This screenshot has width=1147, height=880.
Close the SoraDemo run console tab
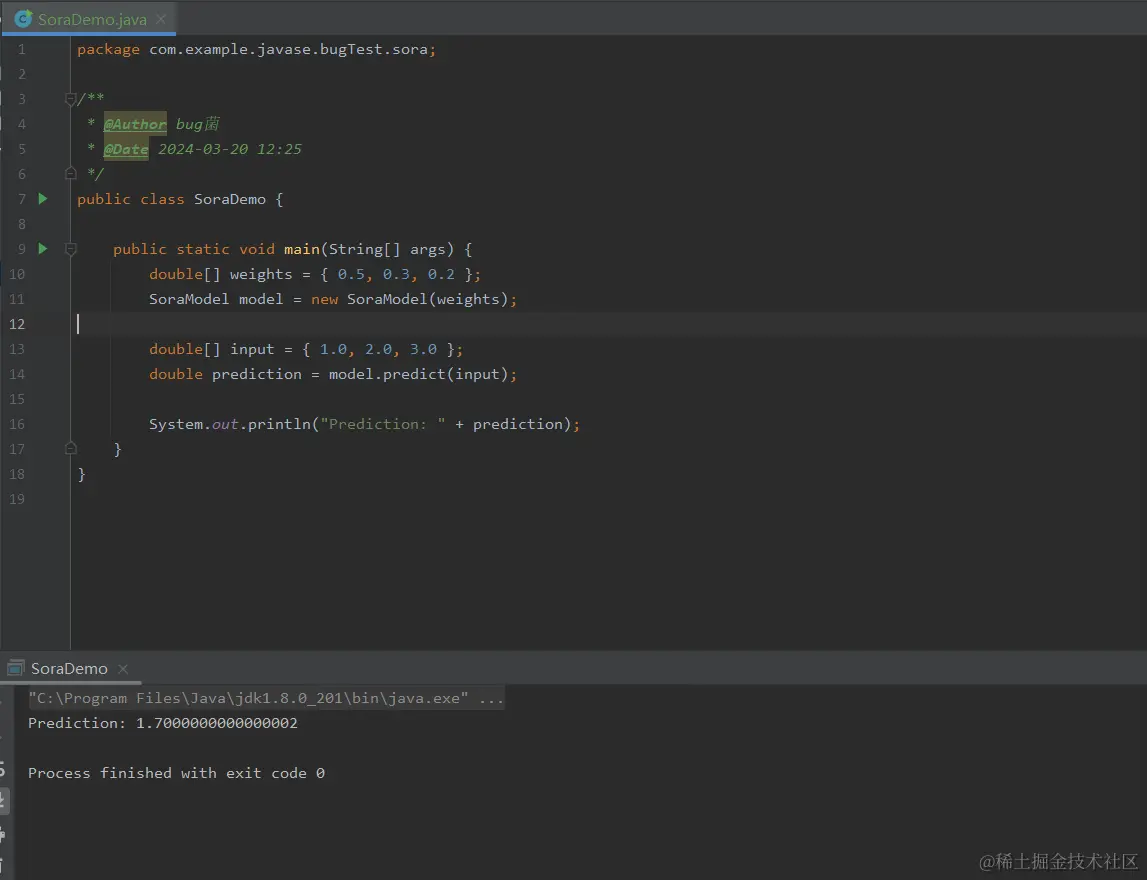pyautogui.click(x=123, y=669)
